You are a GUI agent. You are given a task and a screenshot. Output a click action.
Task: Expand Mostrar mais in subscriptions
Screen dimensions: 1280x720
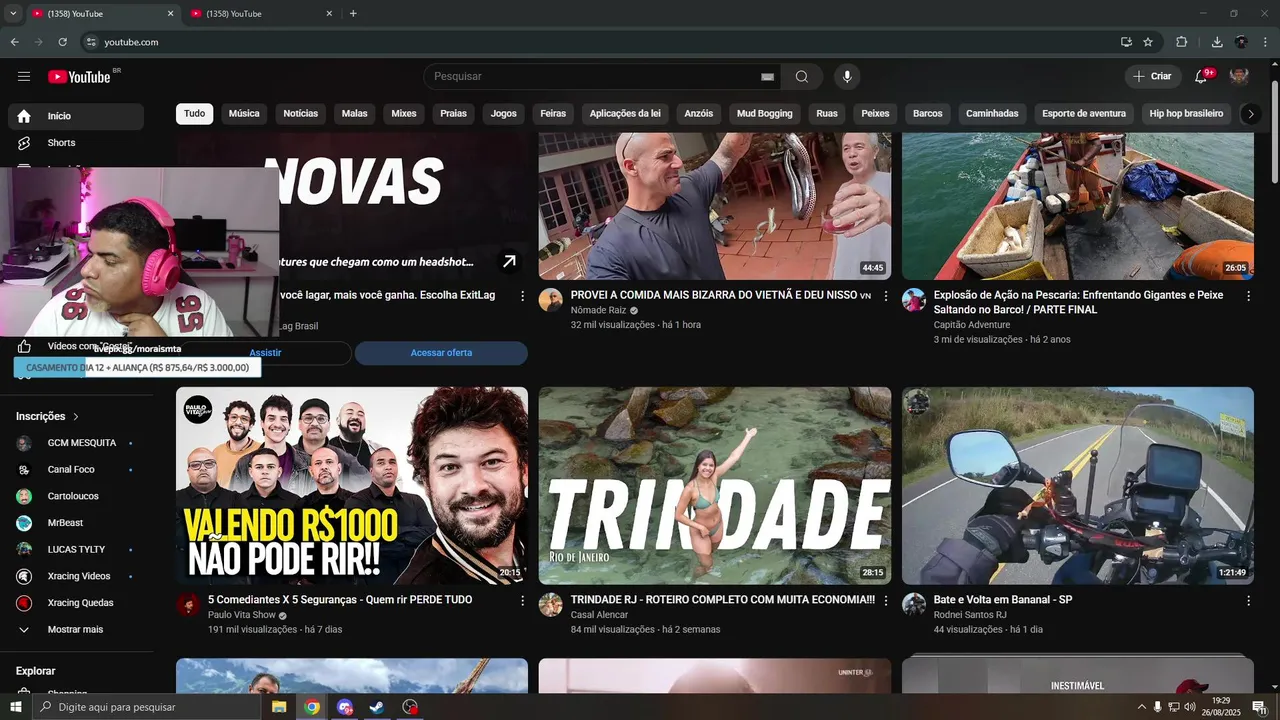(x=76, y=630)
